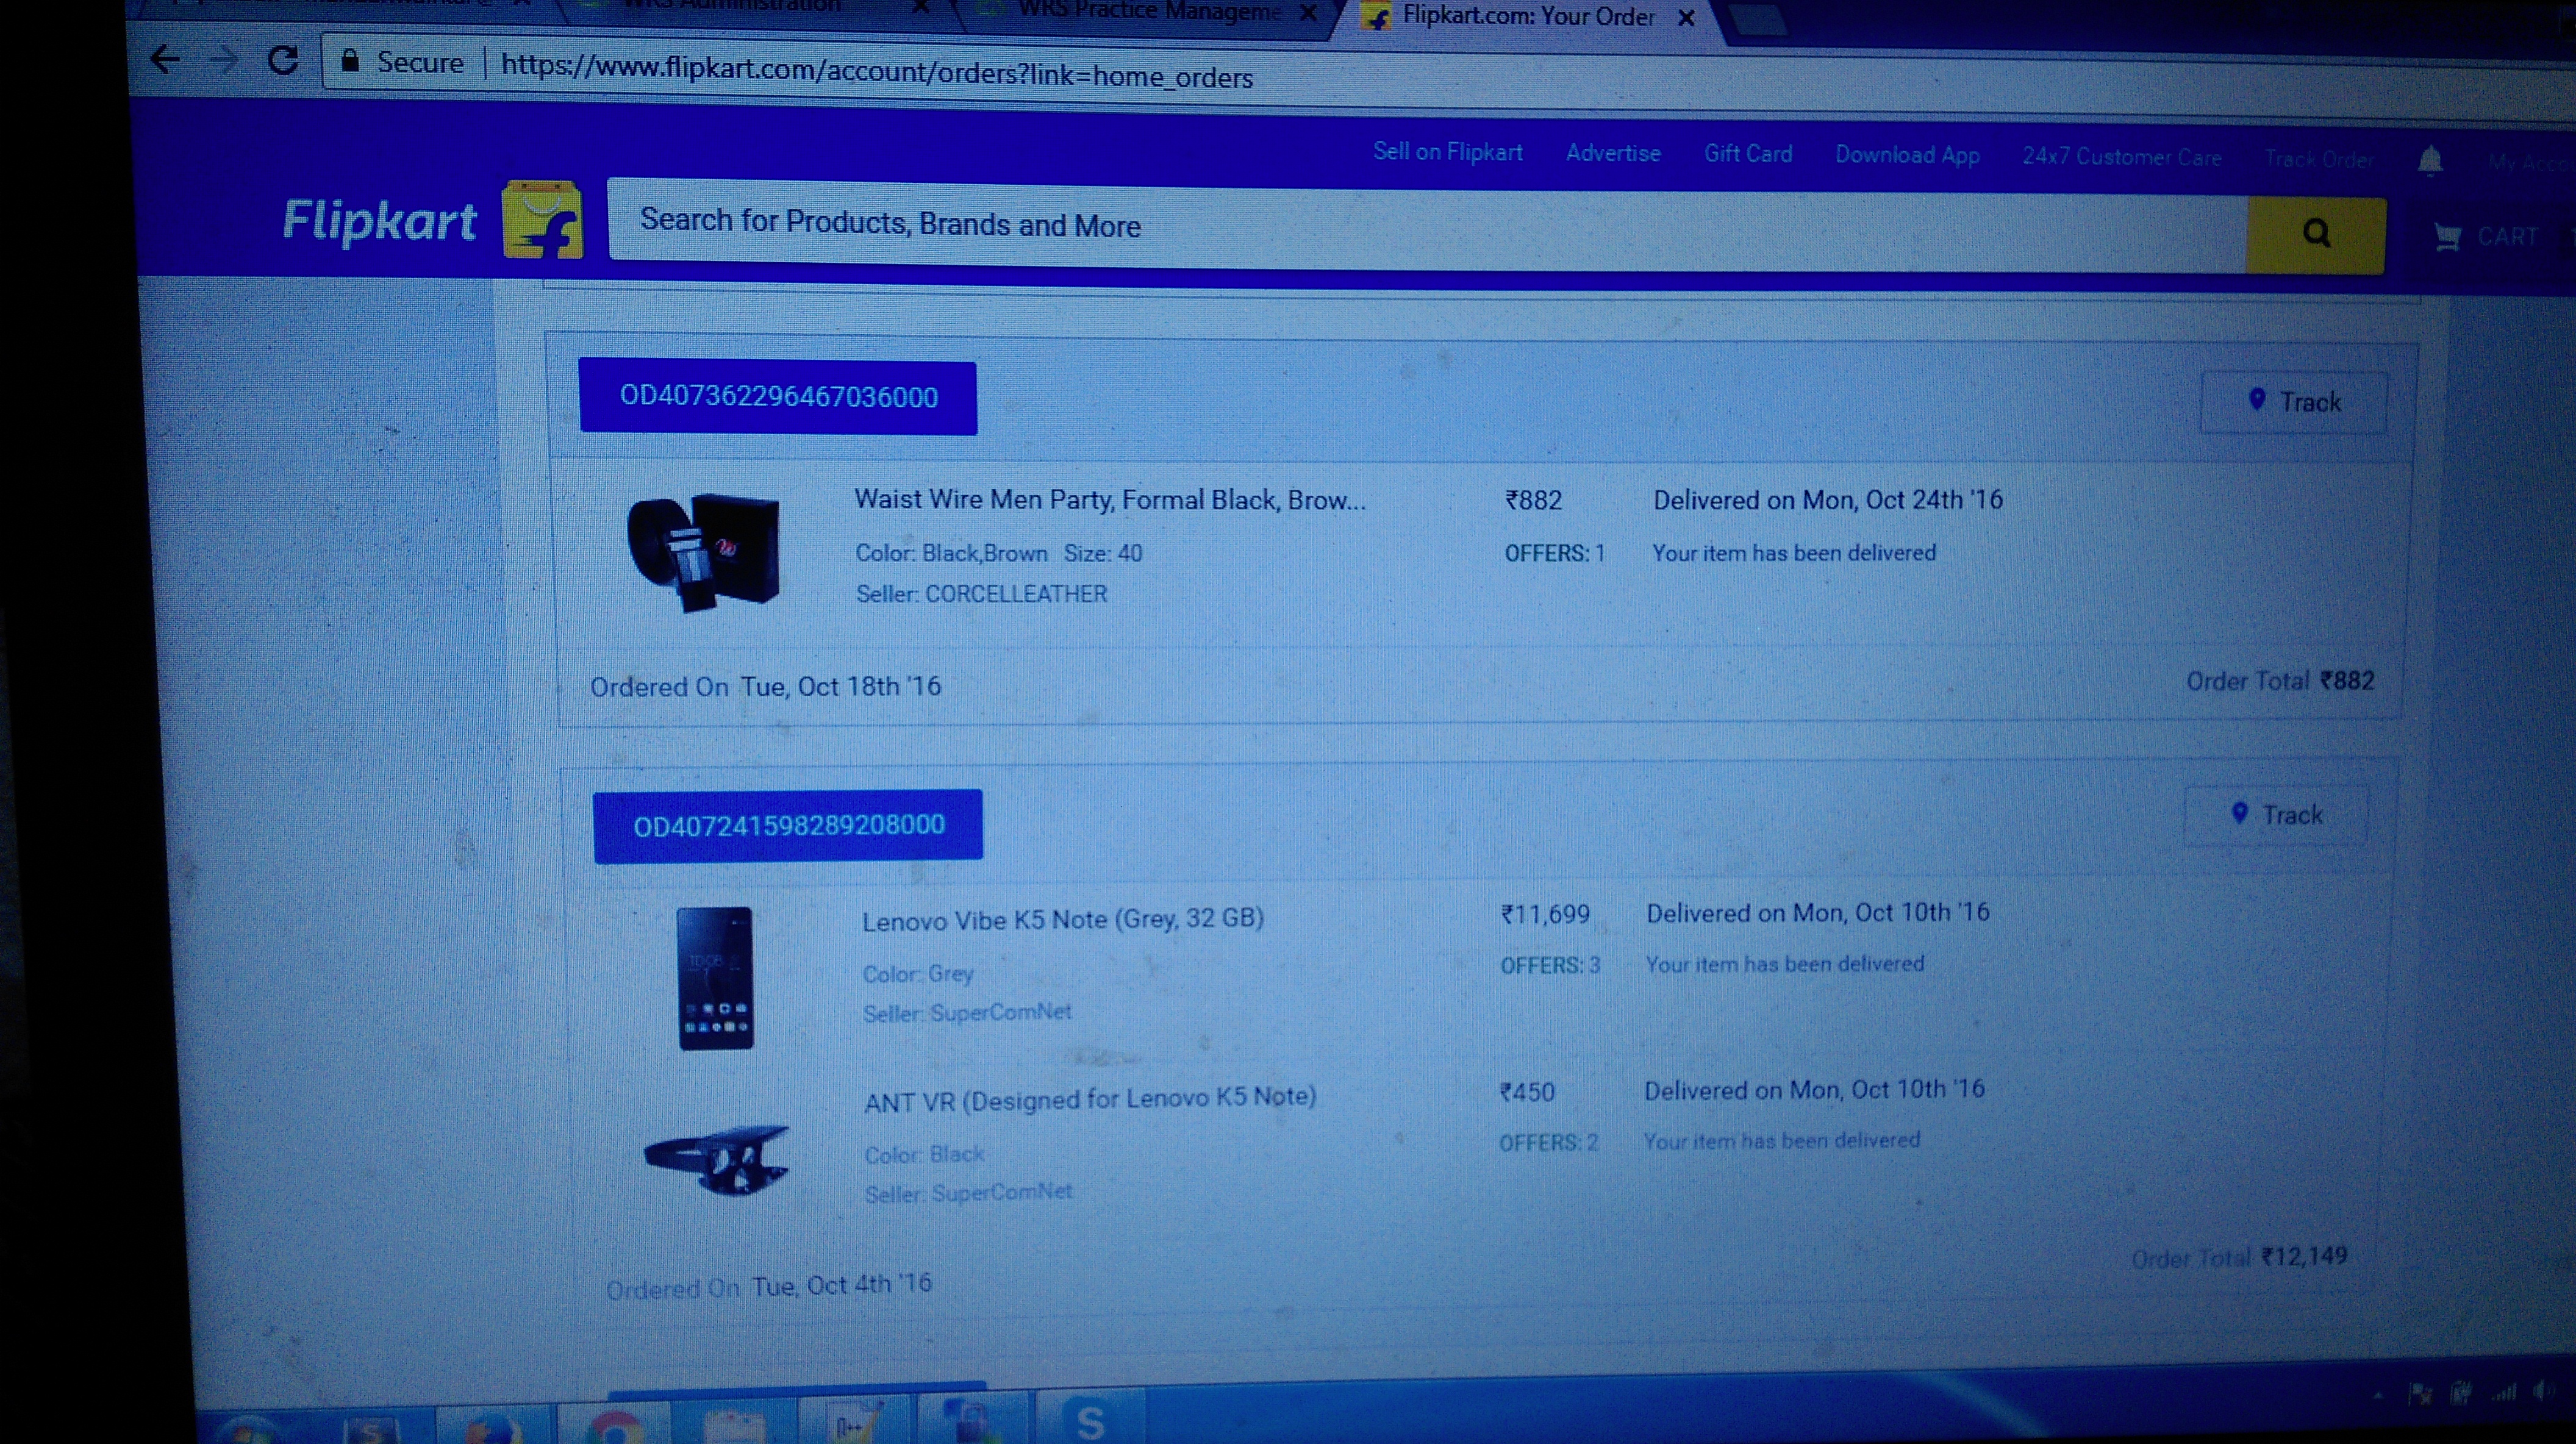Click Delivered on Mon, Oct 24th '16
Image resolution: width=2576 pixels, height=1444 pixels.
click(1827, 500)
